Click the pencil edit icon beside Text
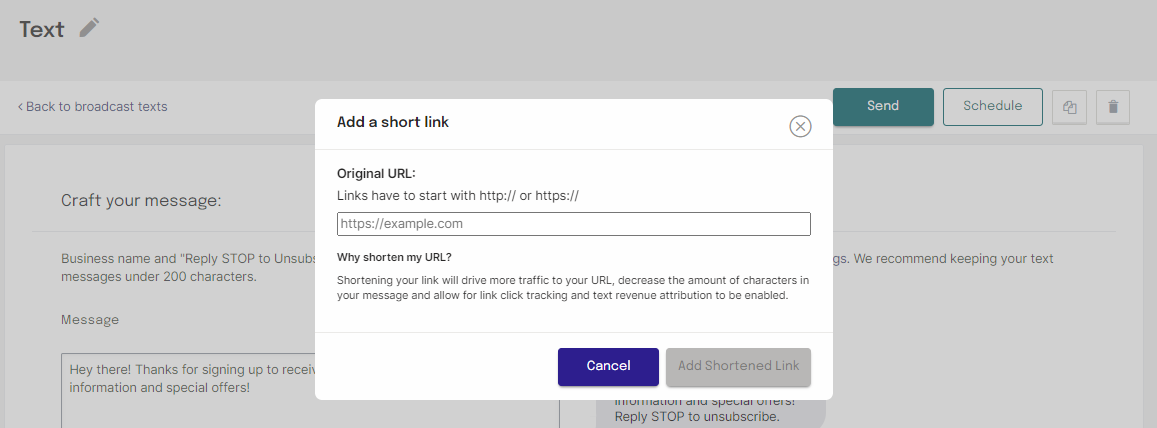Screen dimensions: 1157x428 tap(90, 28)
